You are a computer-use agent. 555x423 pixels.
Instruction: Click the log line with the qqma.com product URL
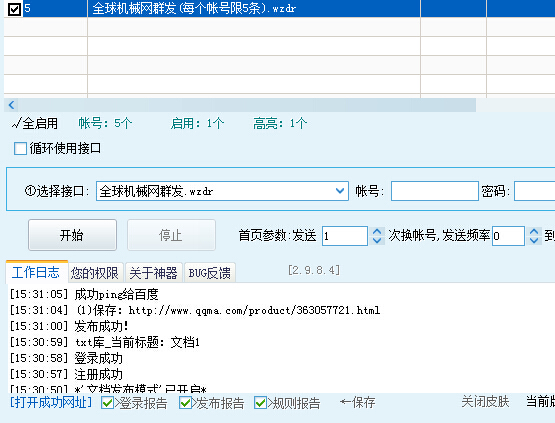click(195, 310)
